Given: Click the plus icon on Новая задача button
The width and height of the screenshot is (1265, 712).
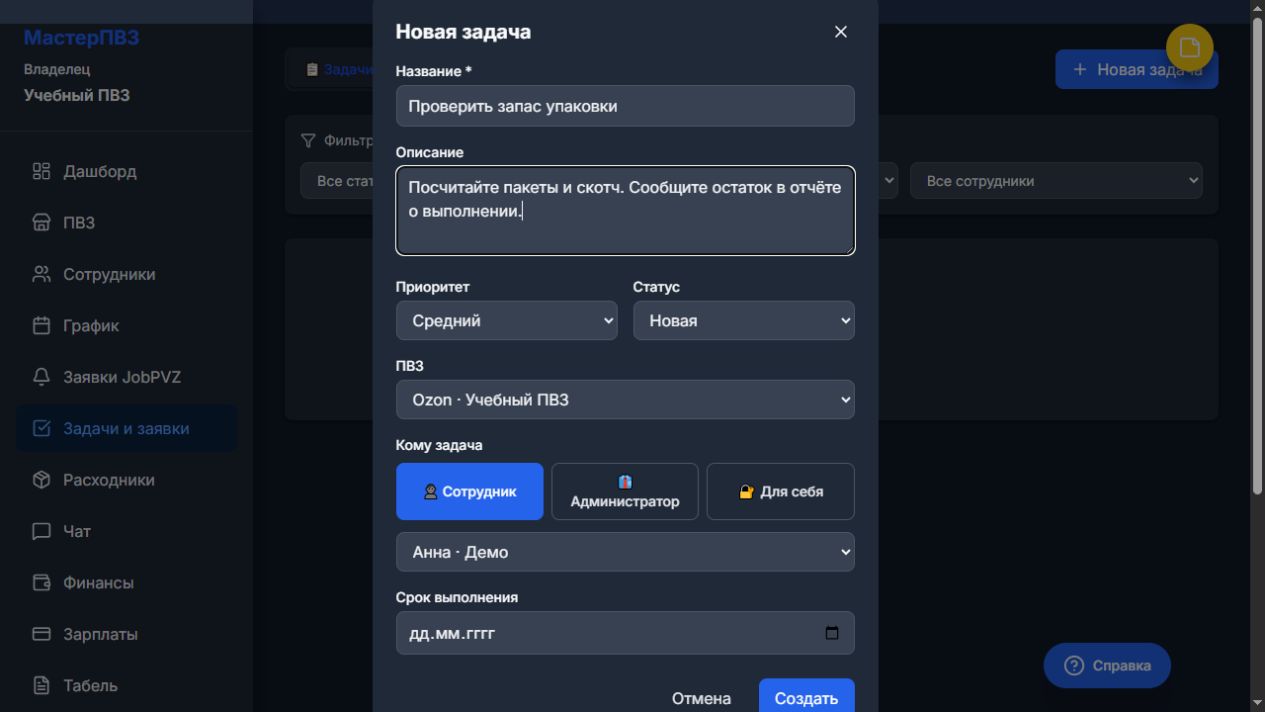Looking at the screenshot, I should [x=1080, y=70].
